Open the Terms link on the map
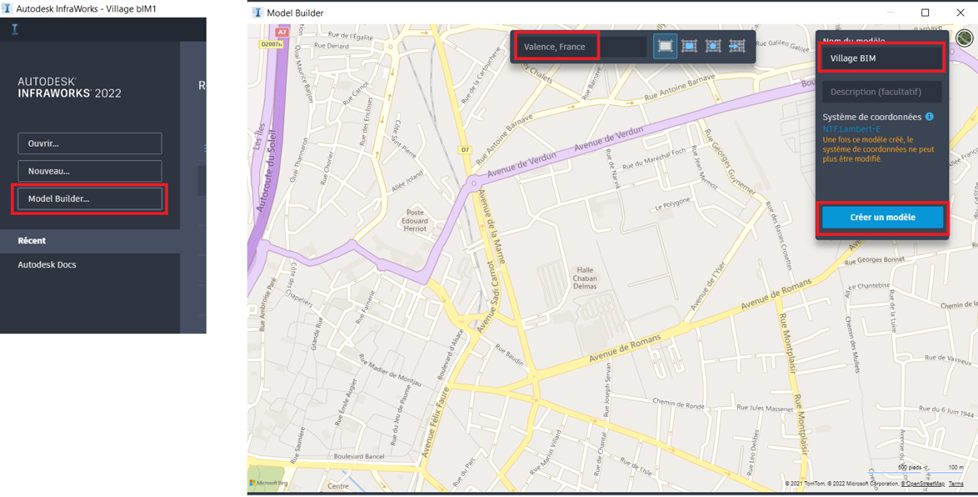This screenshot has height=497, width=978. [x=956, y=483]
